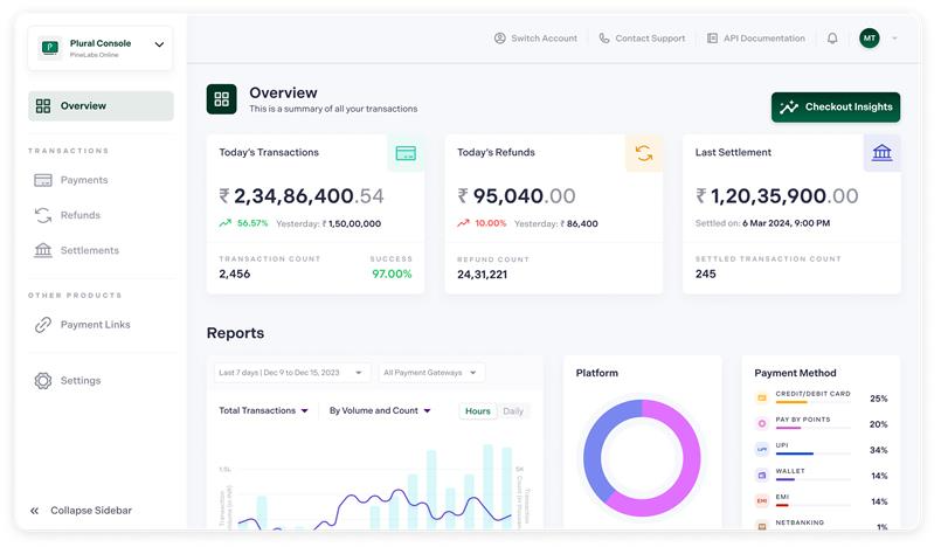Viewport: 936px width, 547px height.
Task: Click the Overview grid icon in header
Action: [x=222, y=99]
